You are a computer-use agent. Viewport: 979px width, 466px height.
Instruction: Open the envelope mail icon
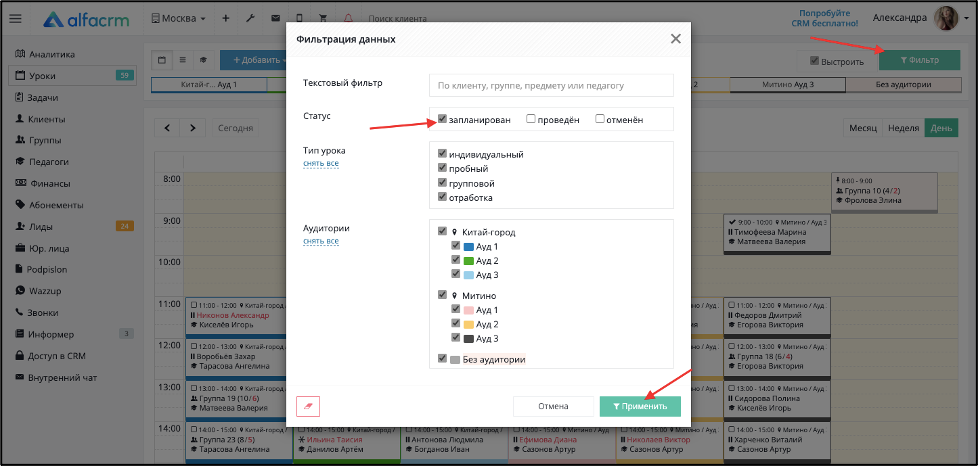point(275,19)
